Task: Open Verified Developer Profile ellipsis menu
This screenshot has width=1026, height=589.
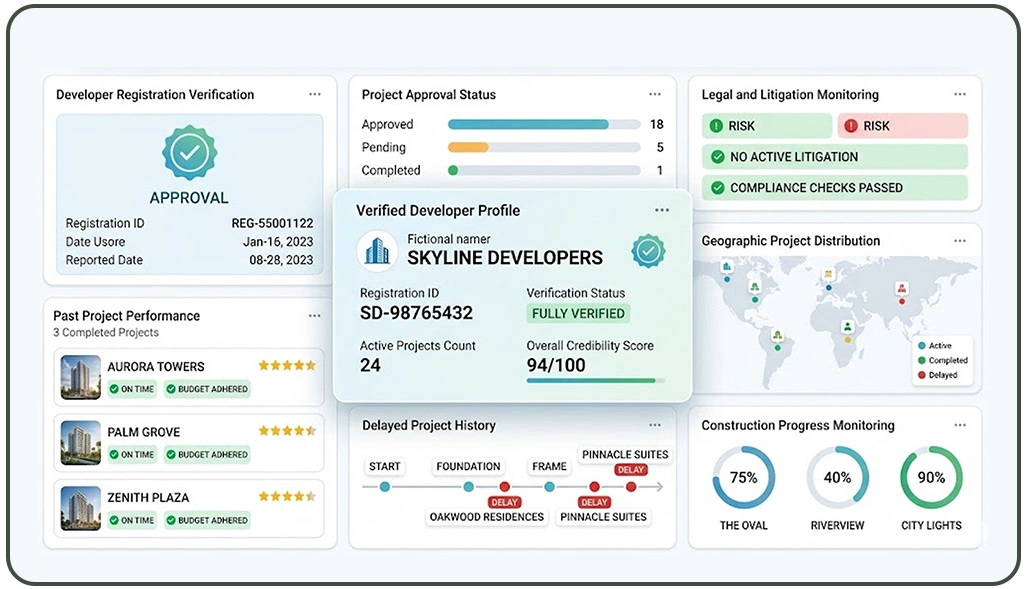Action: (662, 210)
